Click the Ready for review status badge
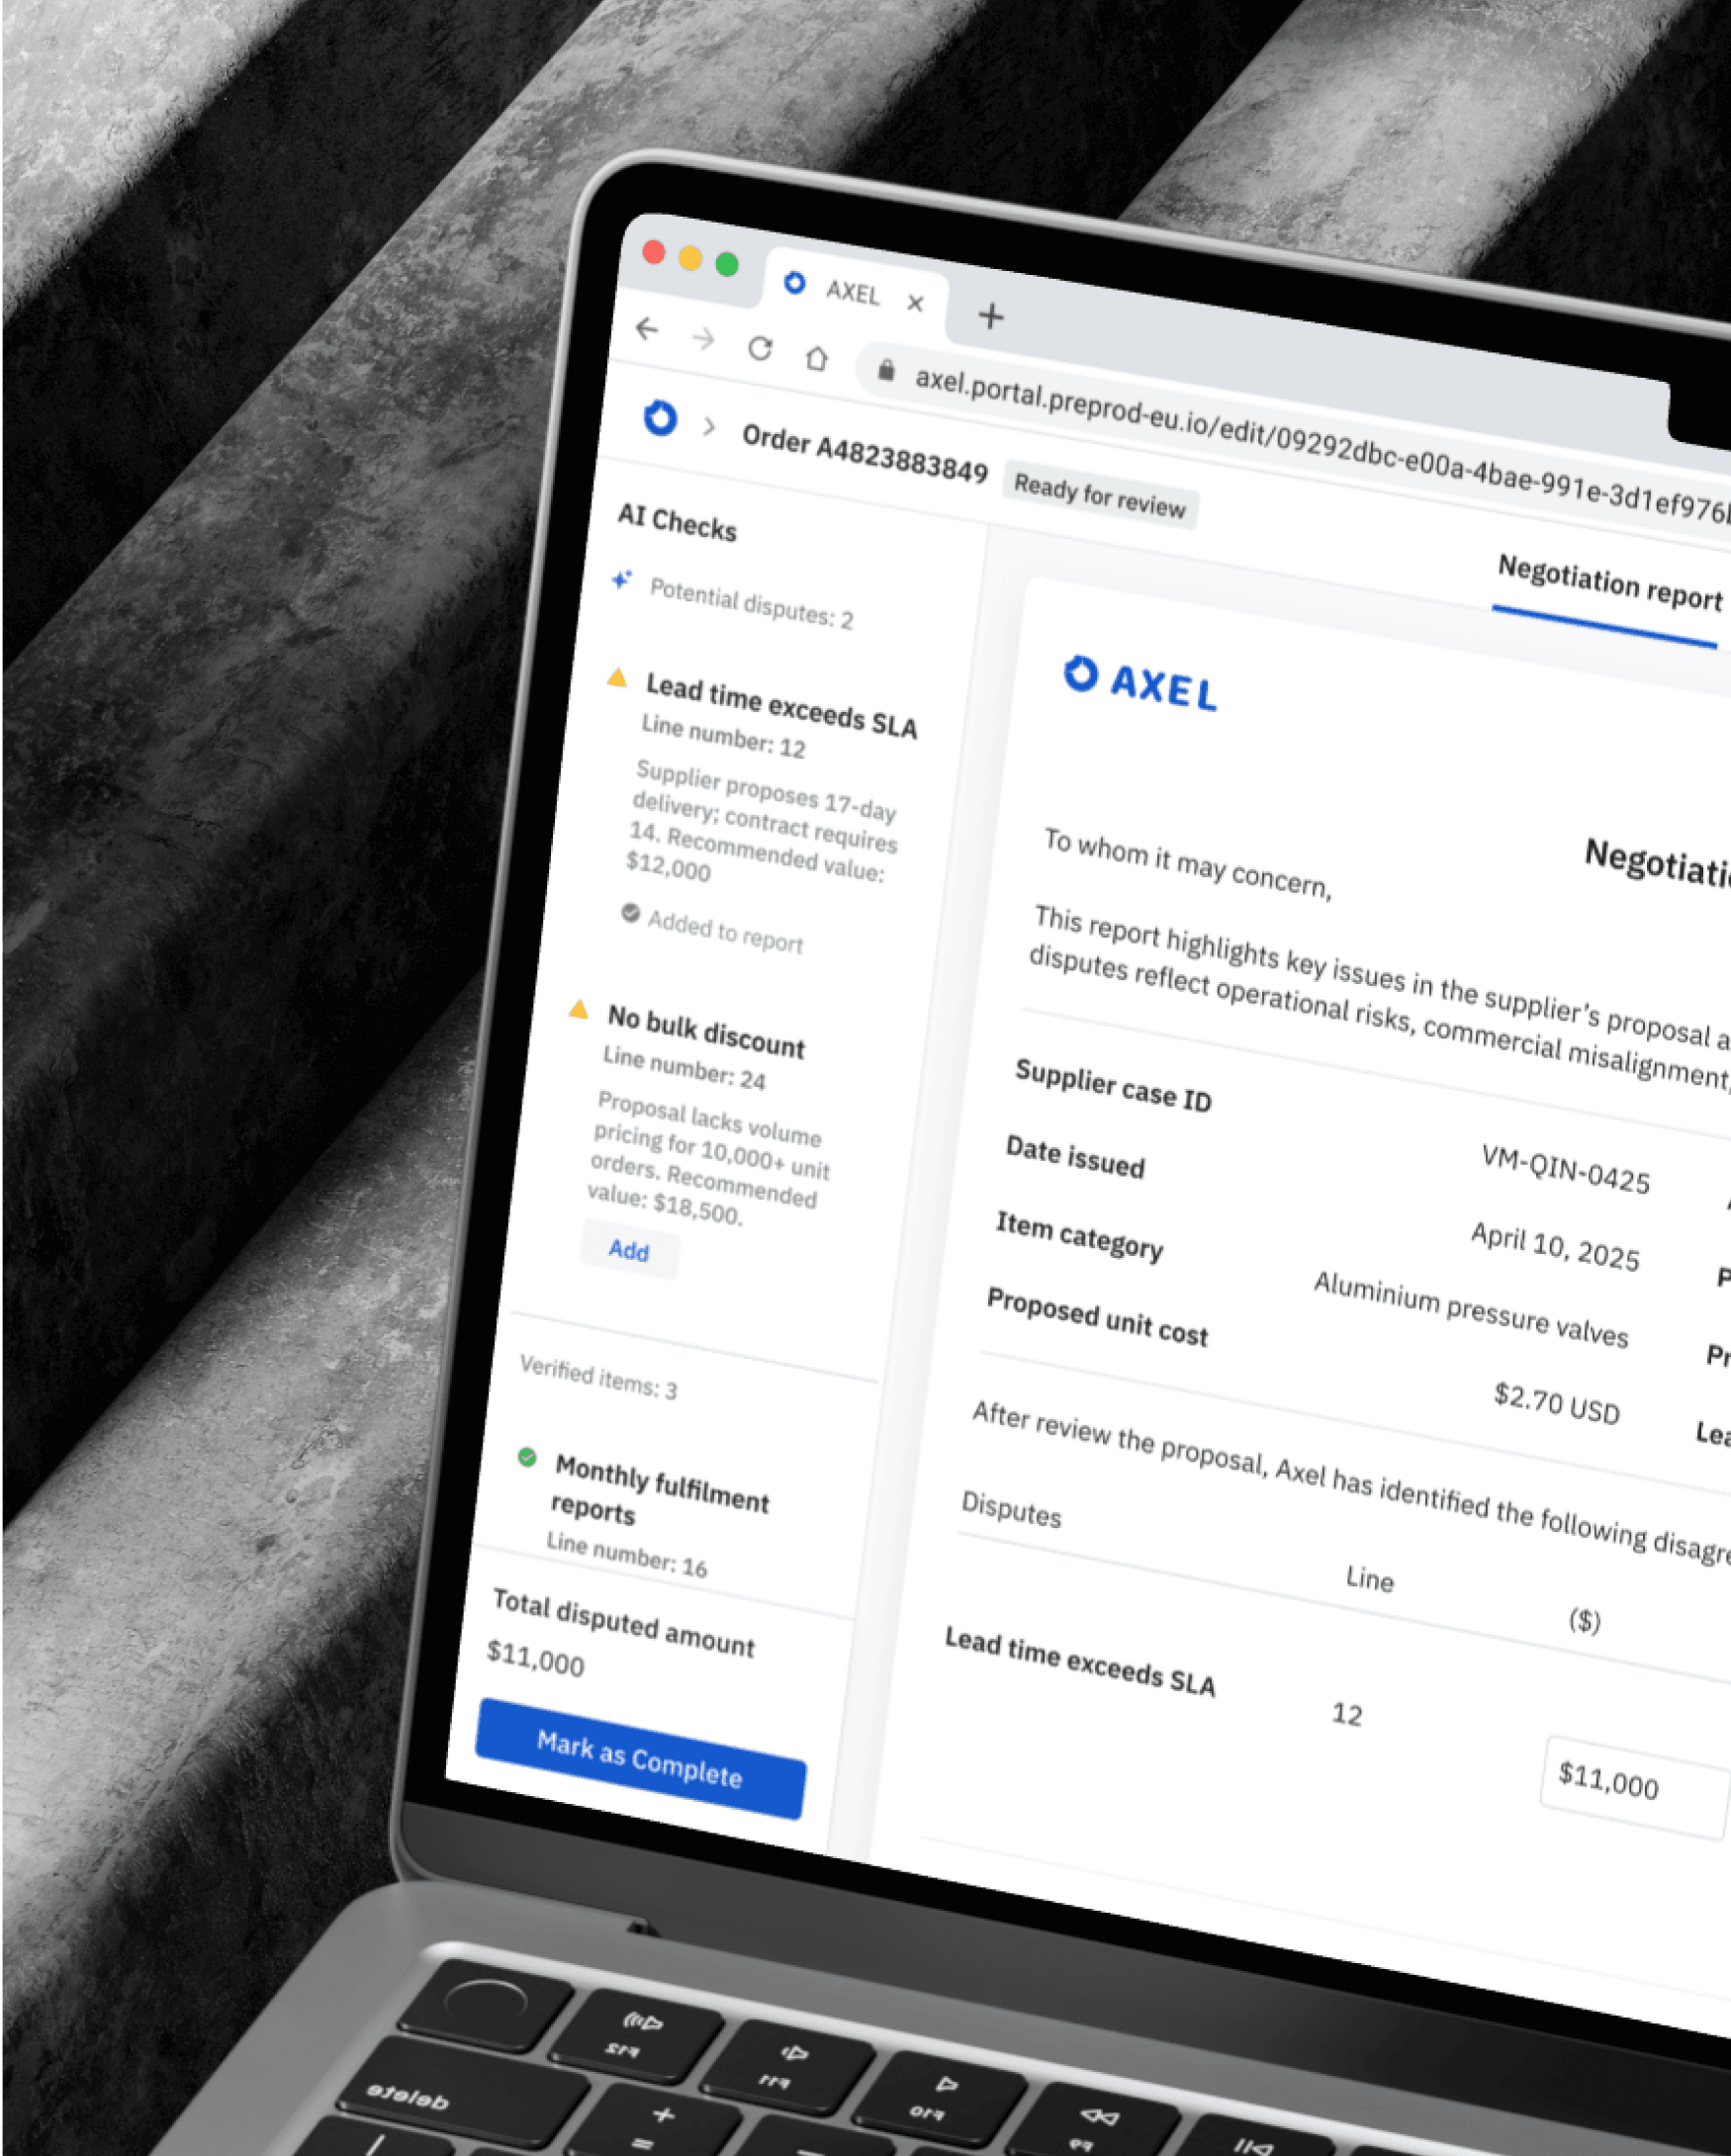Viewport: 1731px width, 2156px height. point(1100,497)
